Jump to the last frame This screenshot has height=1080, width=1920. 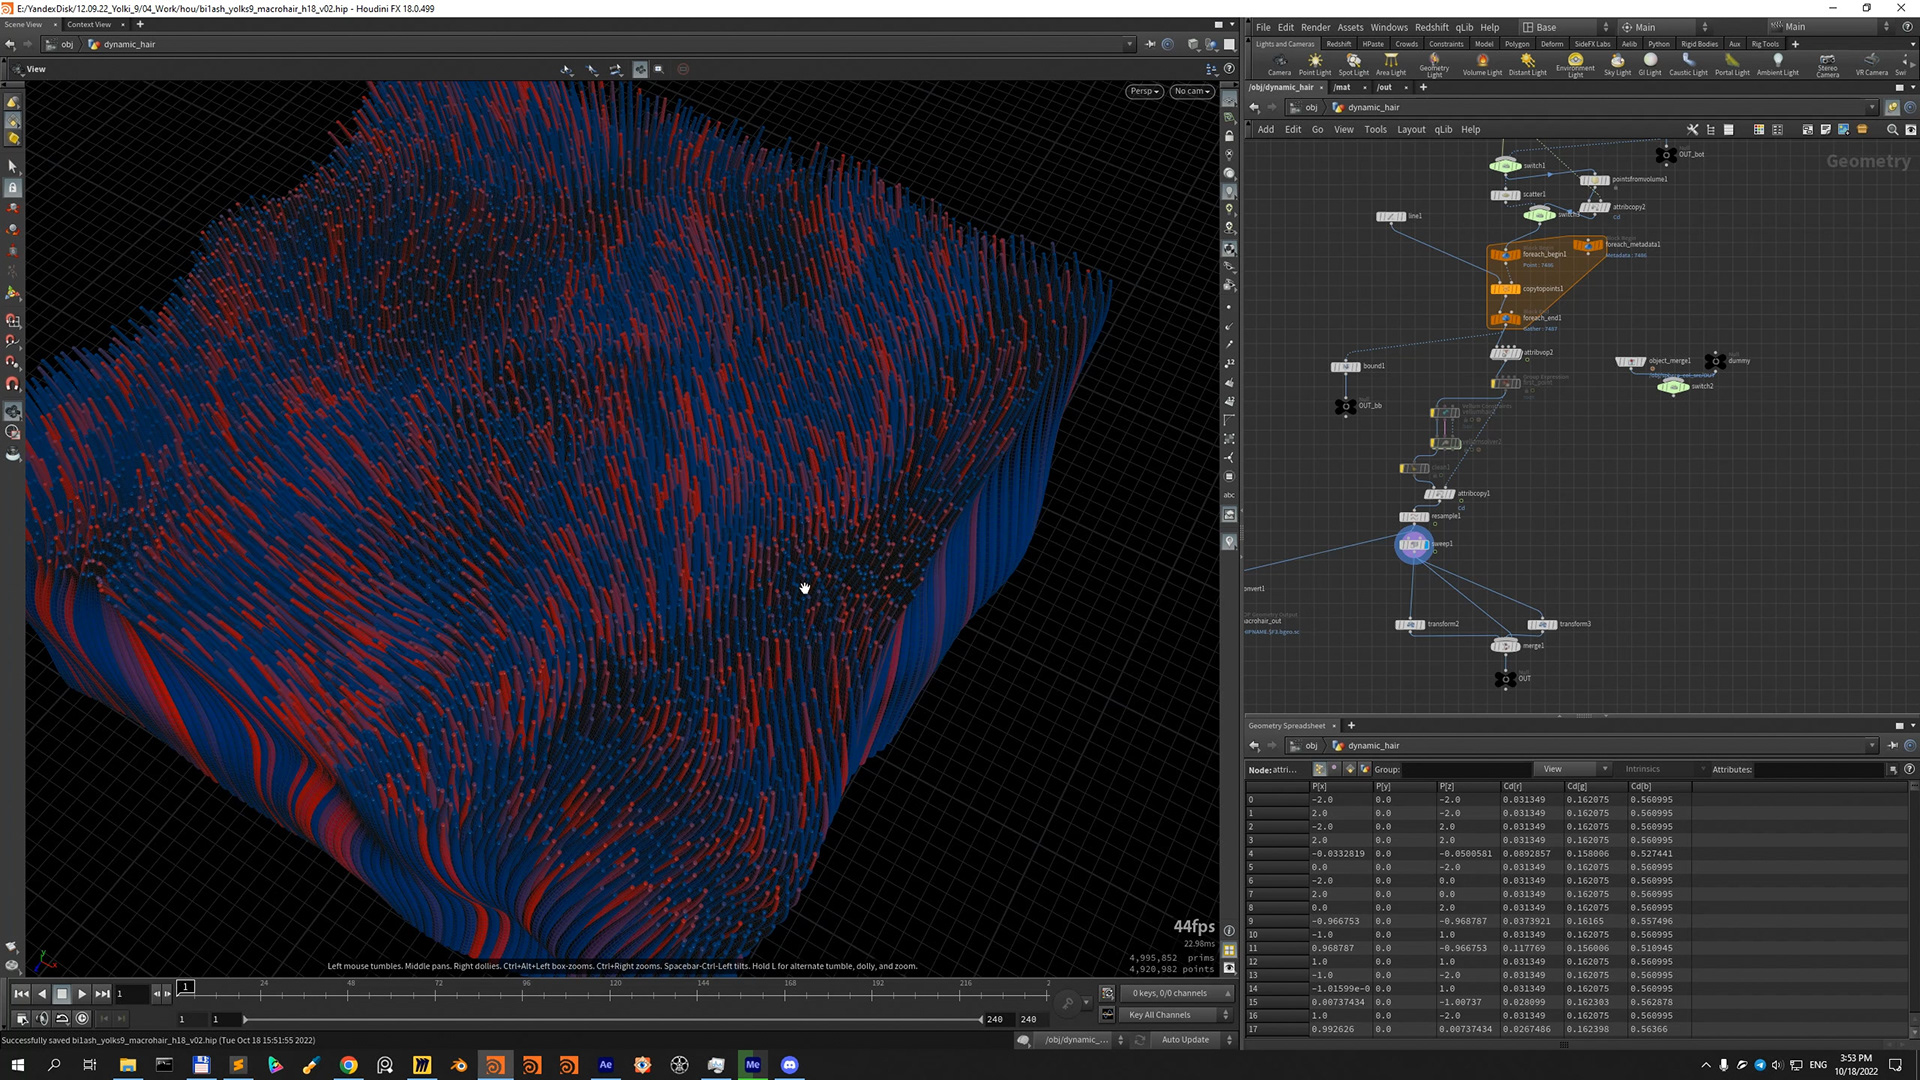[x=102, y=994]
